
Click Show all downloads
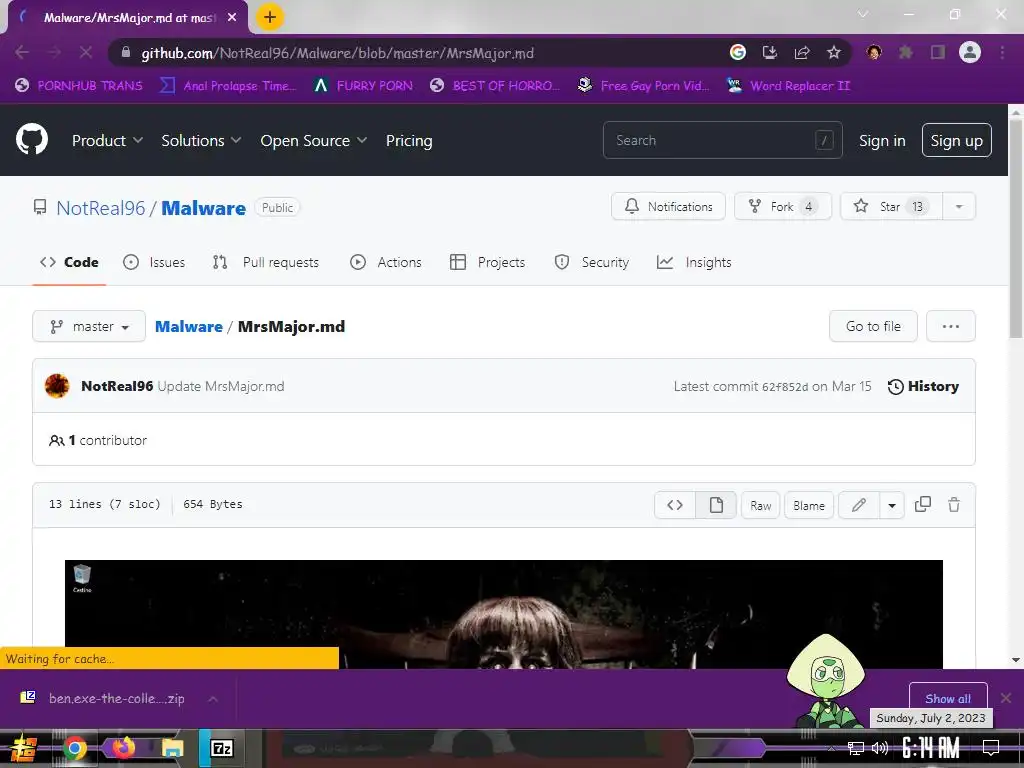point(948,698)
